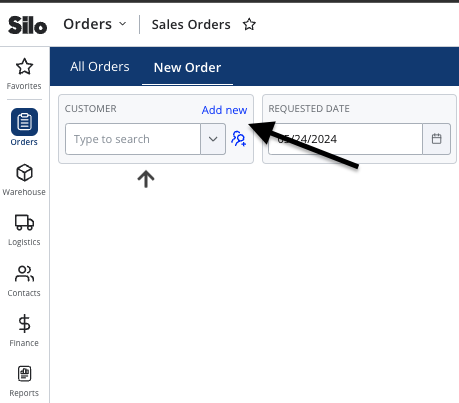This screenshot has height=403, width=459.
Task: Focus the customer Type to search field
Action: point(133,139)
